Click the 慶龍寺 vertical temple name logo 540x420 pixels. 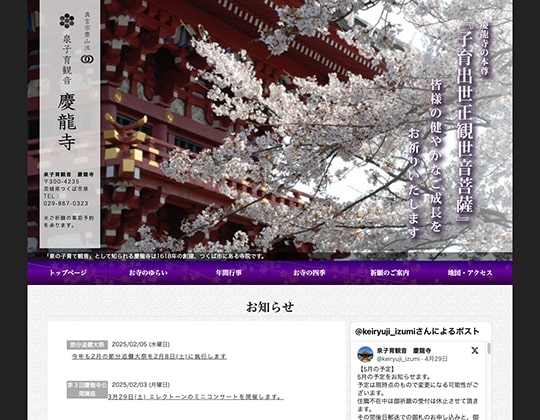click(67, 121)
